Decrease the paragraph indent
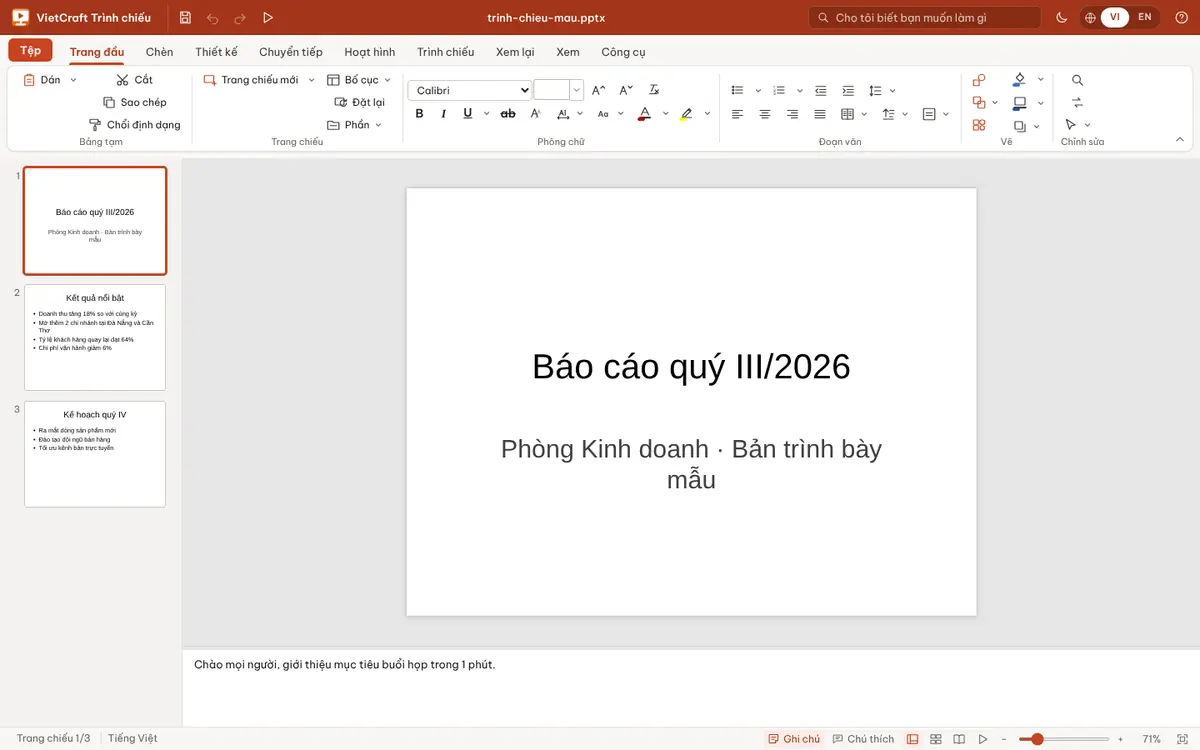 click(x=821, y=90)
